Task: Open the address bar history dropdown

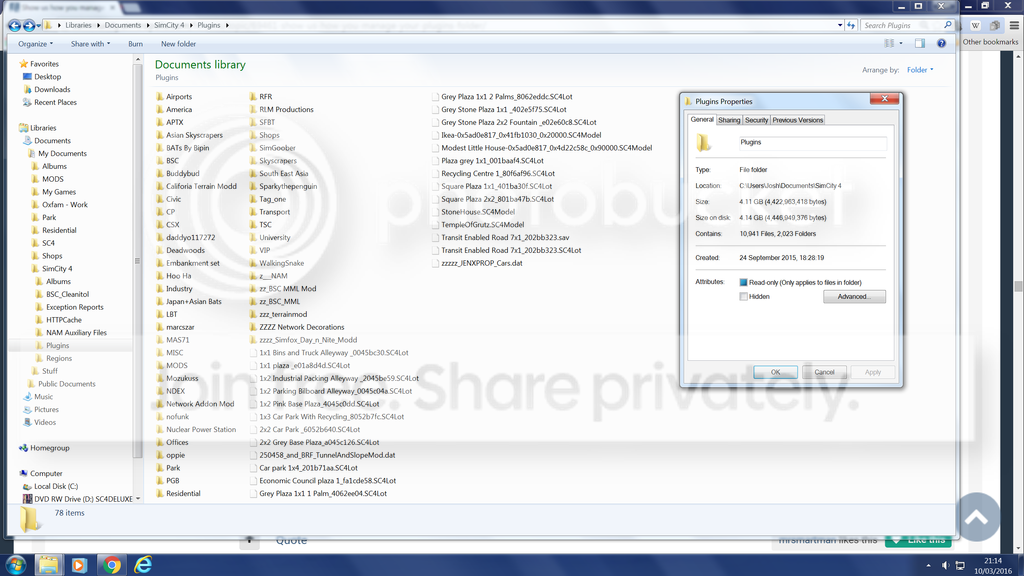Action: (x=840, y=25)
